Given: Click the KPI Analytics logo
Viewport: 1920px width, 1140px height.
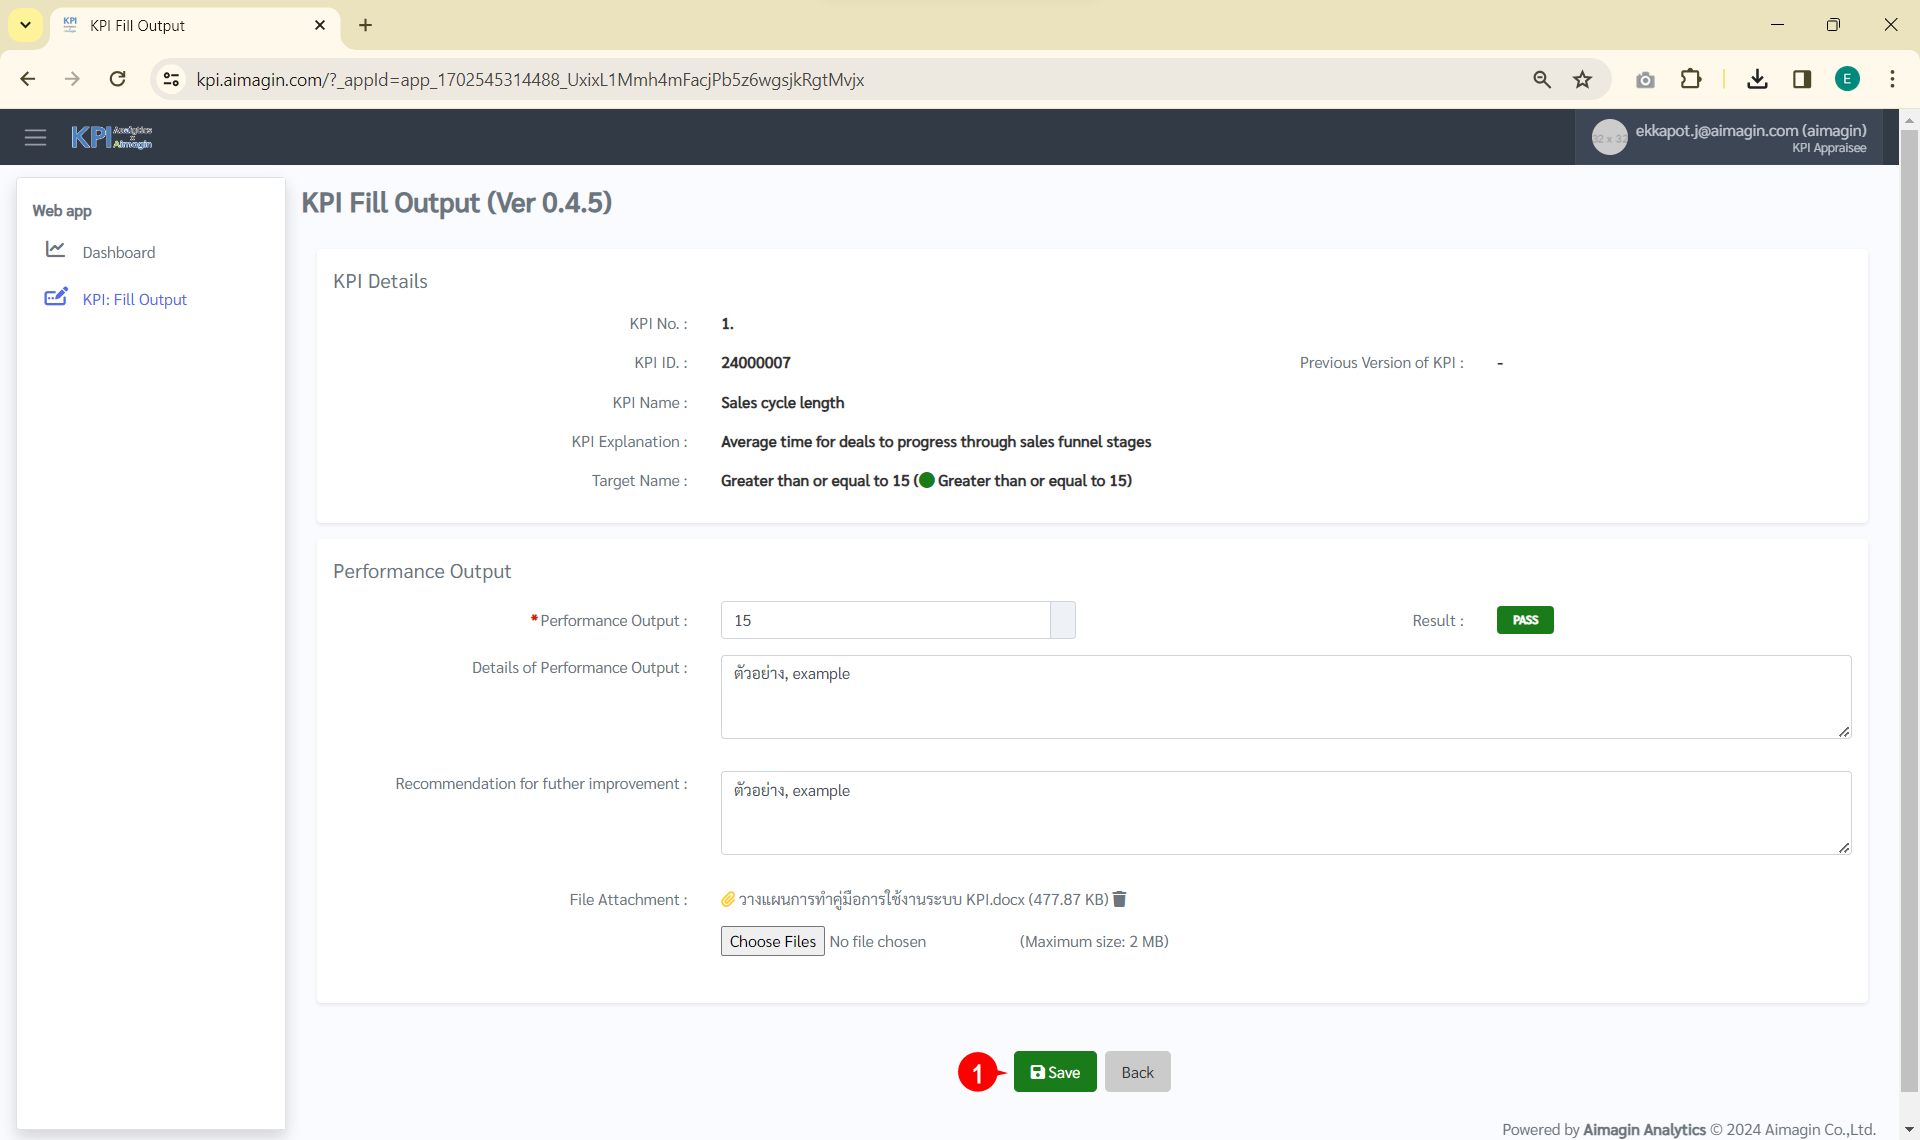Looking at the screenshot, I should (111, 137).
